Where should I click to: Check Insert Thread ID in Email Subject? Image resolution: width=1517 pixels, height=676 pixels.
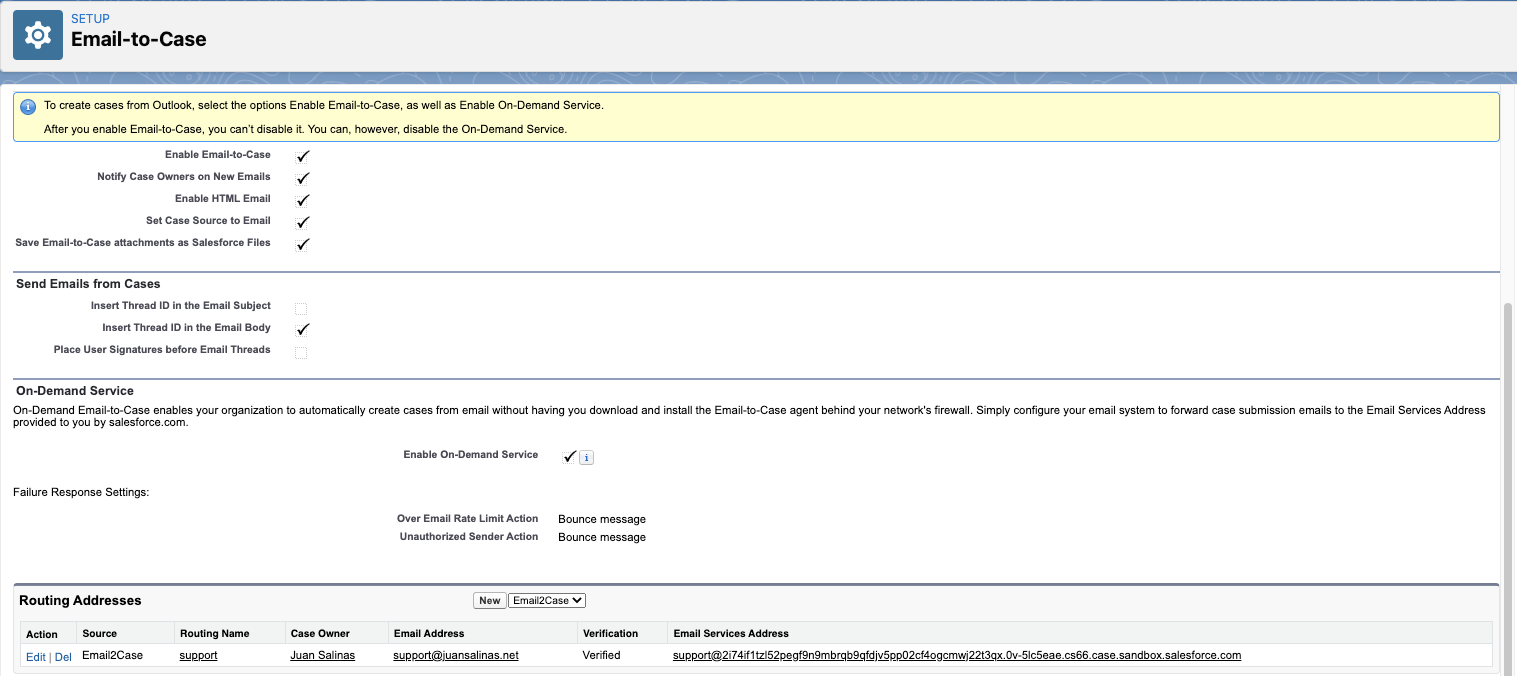coord(301,308)
